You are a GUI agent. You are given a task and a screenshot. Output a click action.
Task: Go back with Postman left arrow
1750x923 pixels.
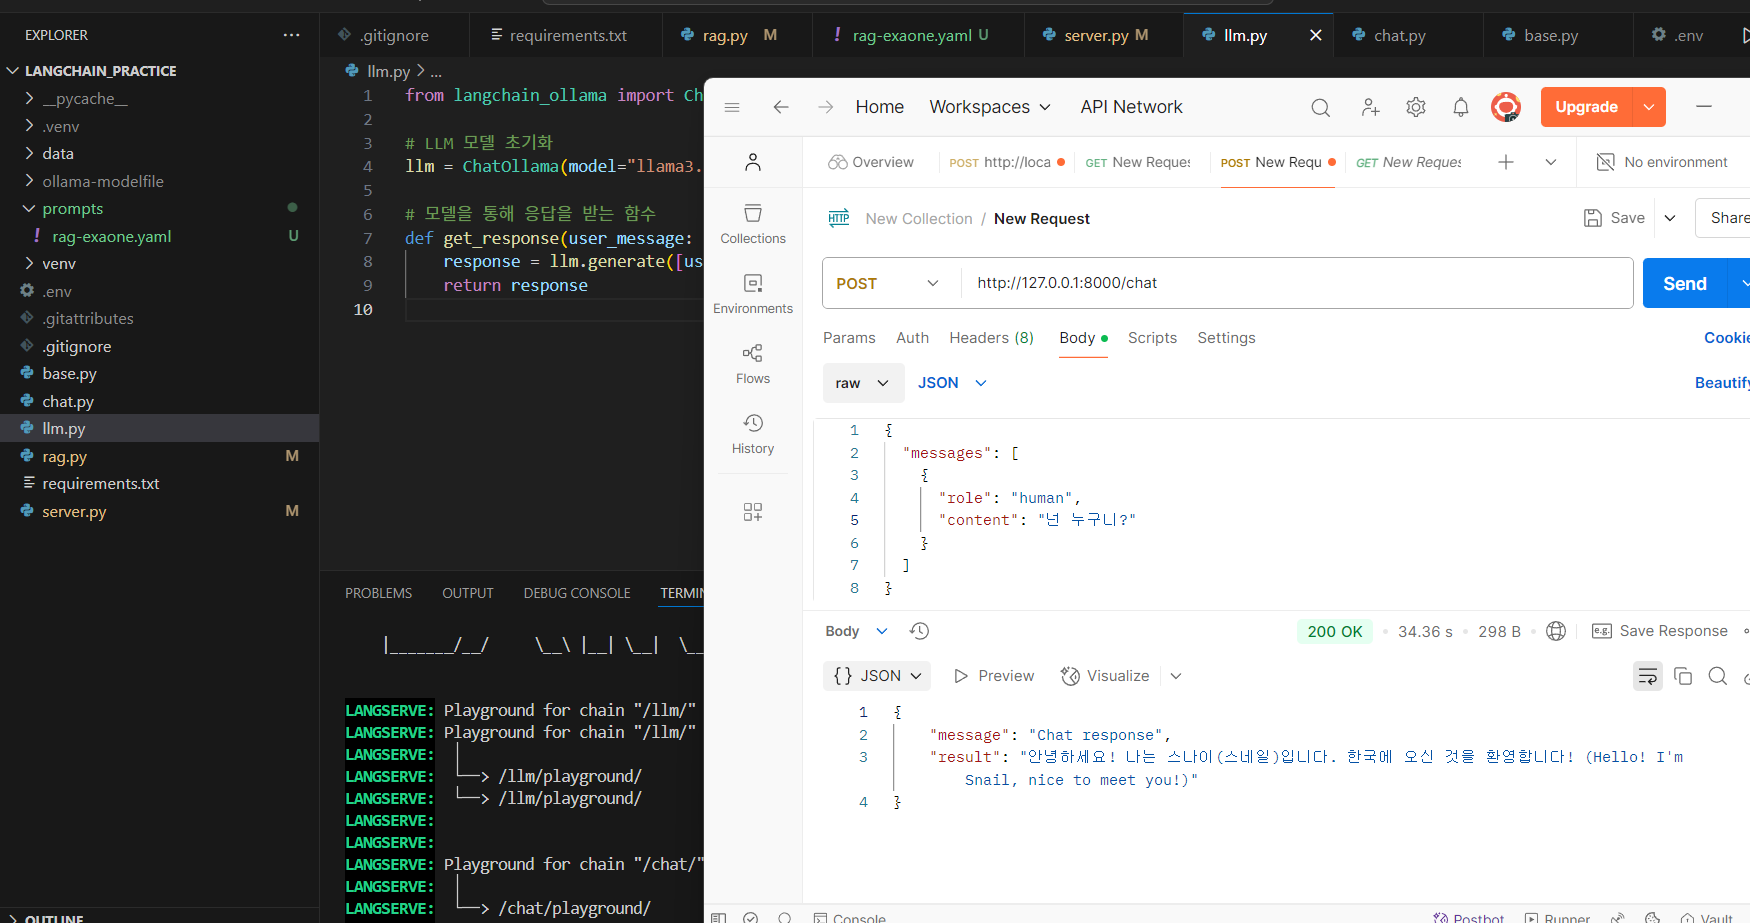point(781,107)
